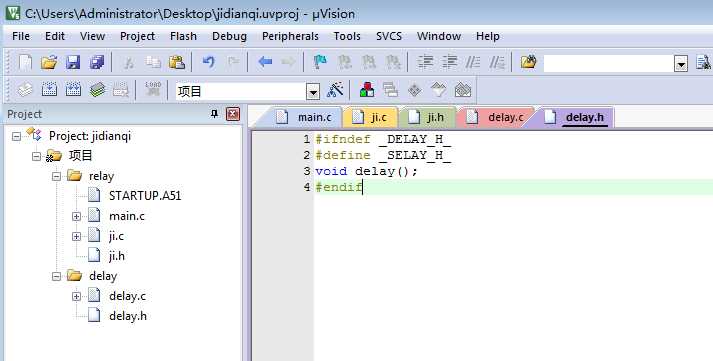This screenshot has height=361, width=713.
Task: Translate the current file with the Translate icon
Action: click(25, 89)
